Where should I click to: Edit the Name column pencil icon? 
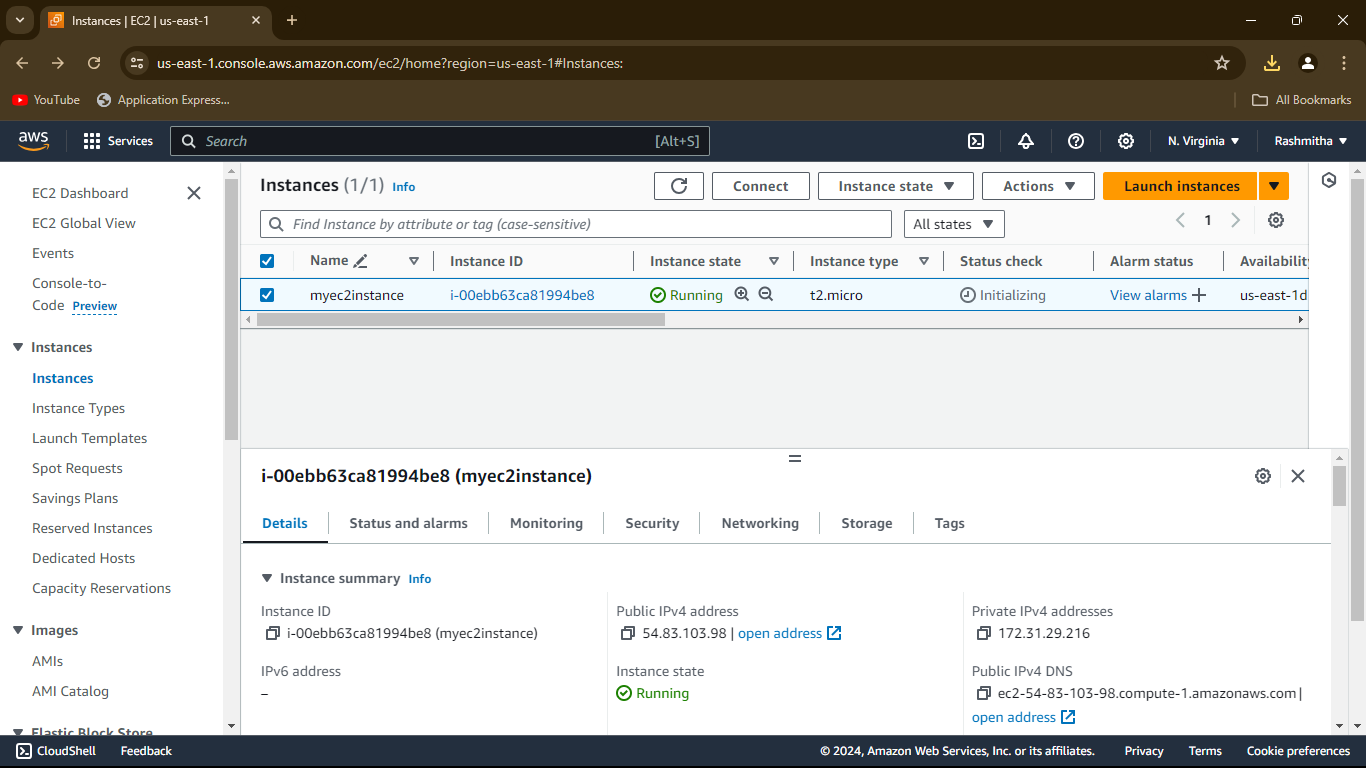point(361,261)
